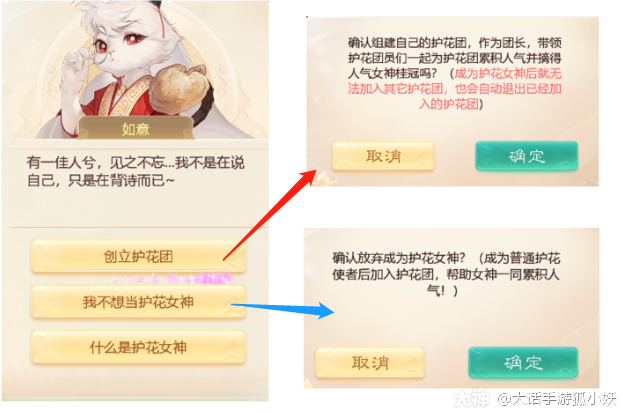Screen dimensions: 623x413
Task: Click 确定 in the 确认放弃成为护花女神 dialog
Action: tap(523, 362)
